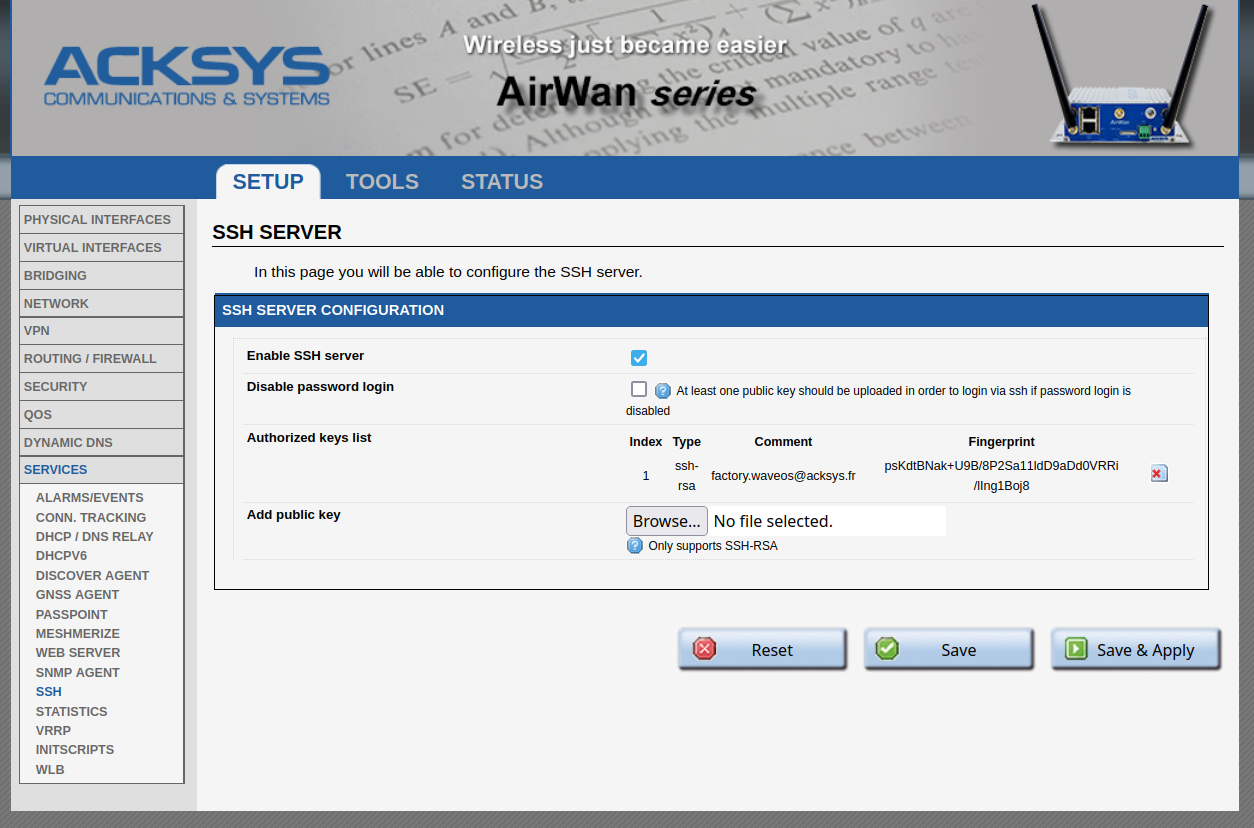The width and height of the screenshot is (1254, 828).
Task: Click the AirWan router device image
Action: click(x=1120, y=80)
